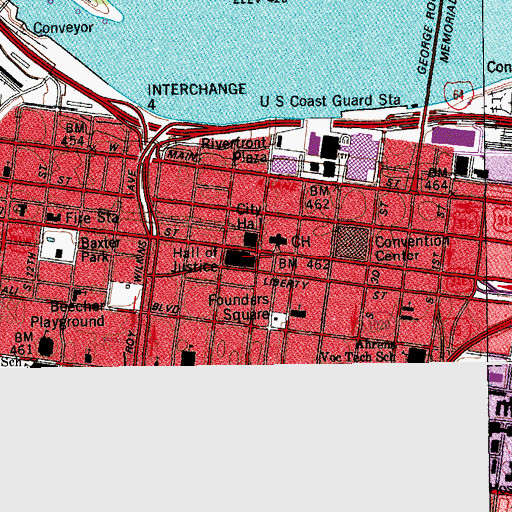Viewport: 512px width, 512px height.
Task: Select the Ahrens Voc Tech Sch label
Action: pyautogui.click(x=359, y=351)
